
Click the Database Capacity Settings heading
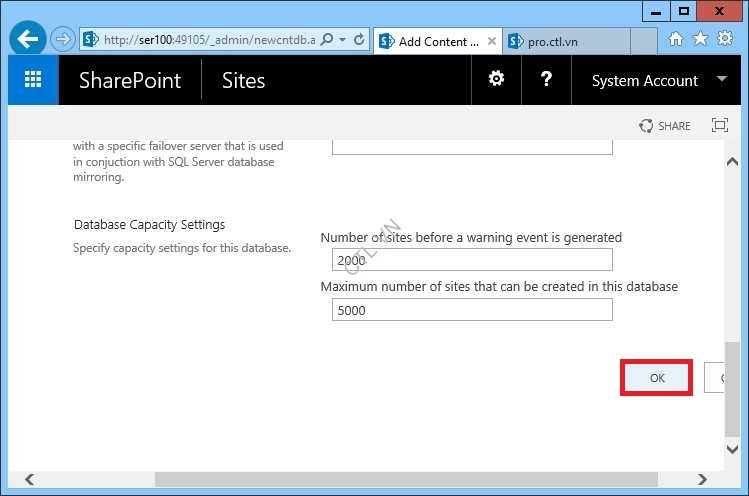(x=149, y=225)
